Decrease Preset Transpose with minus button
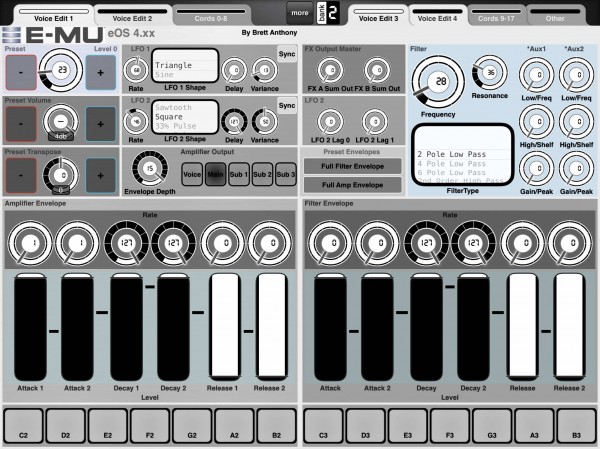The height and width of the screenshot is (449, 600). tap(21, 175)
